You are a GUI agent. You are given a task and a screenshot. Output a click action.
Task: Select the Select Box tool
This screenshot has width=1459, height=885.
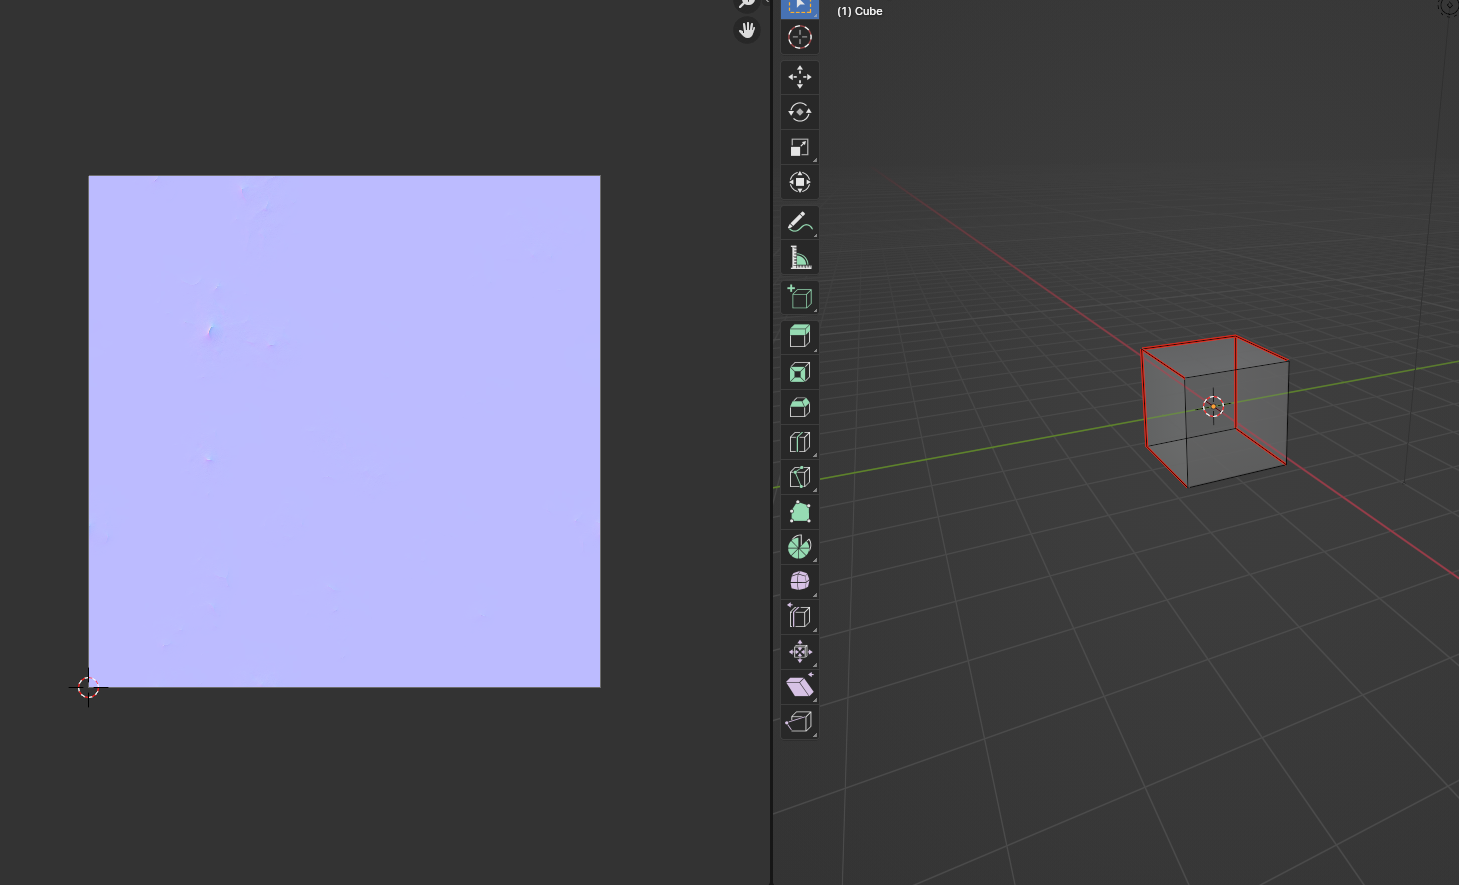[x=799, y=8]
